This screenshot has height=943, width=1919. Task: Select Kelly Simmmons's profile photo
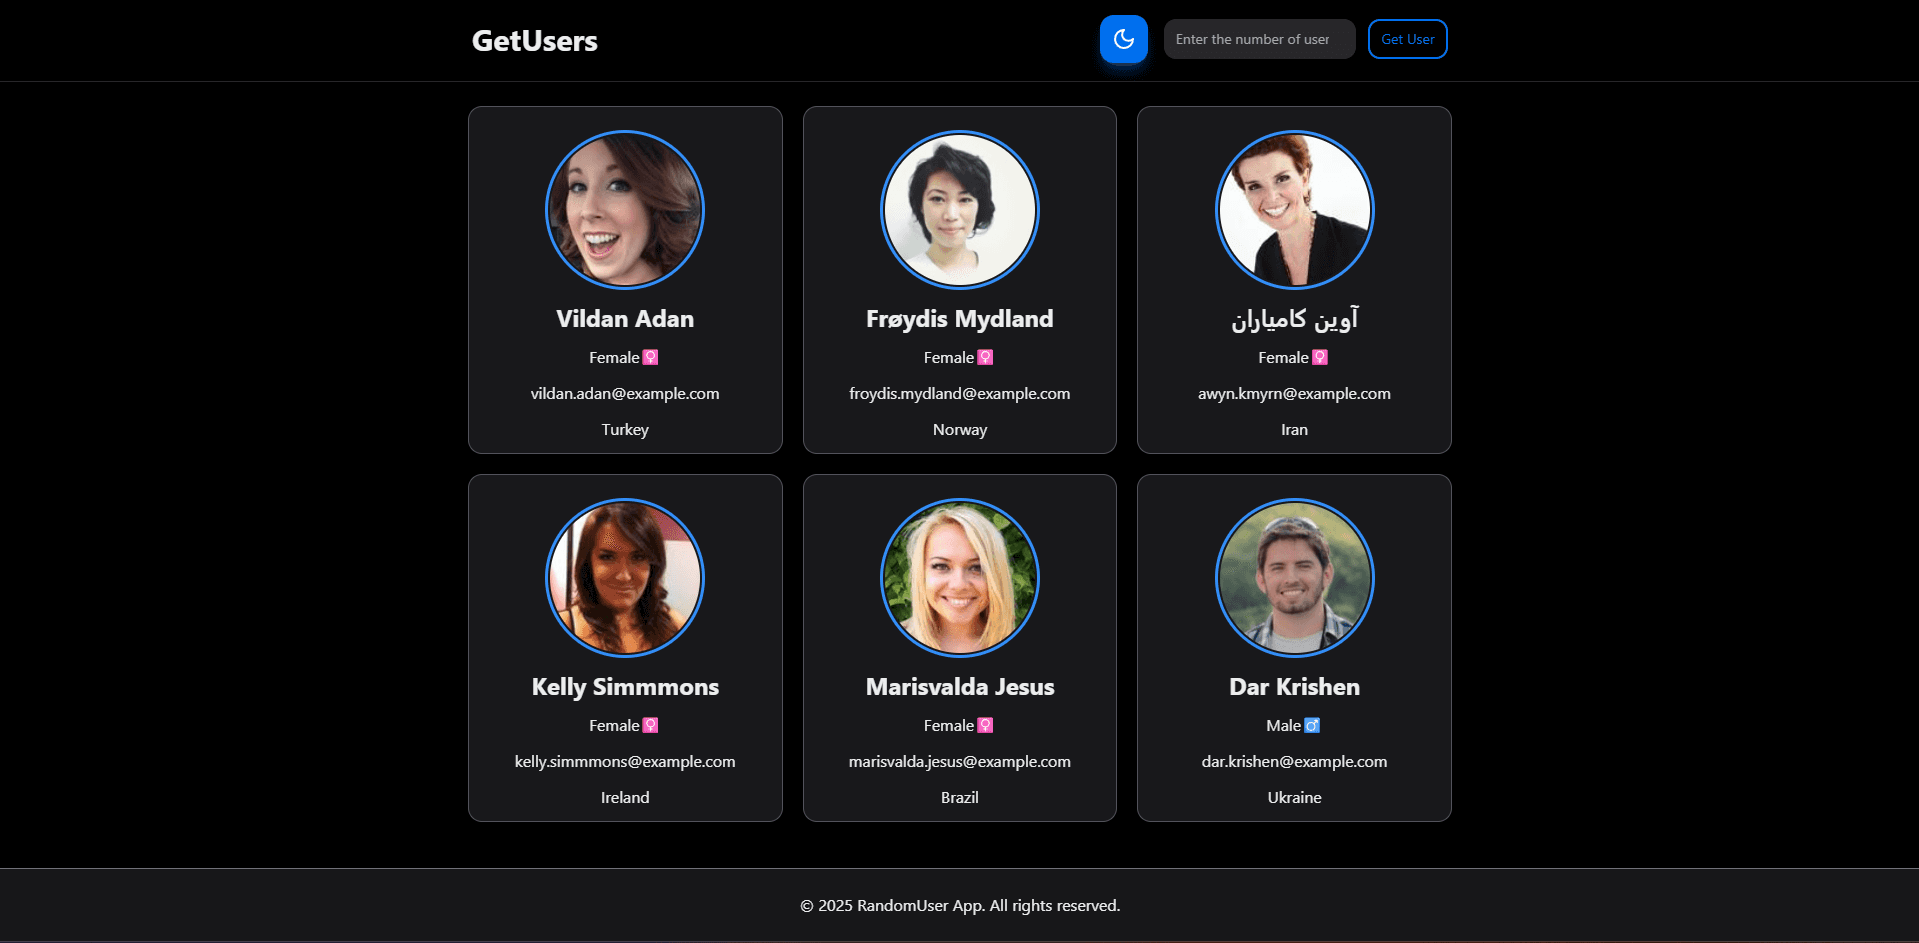(x=625, y=578)
